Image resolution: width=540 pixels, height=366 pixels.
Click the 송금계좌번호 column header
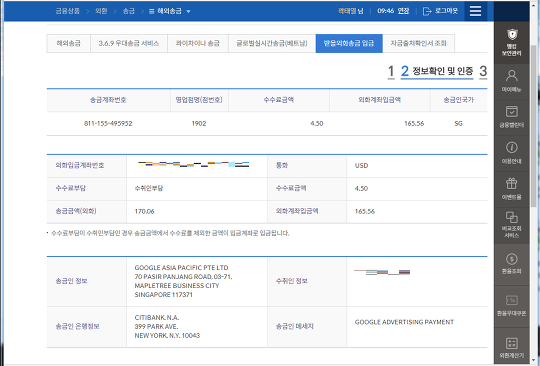(108, 100)
